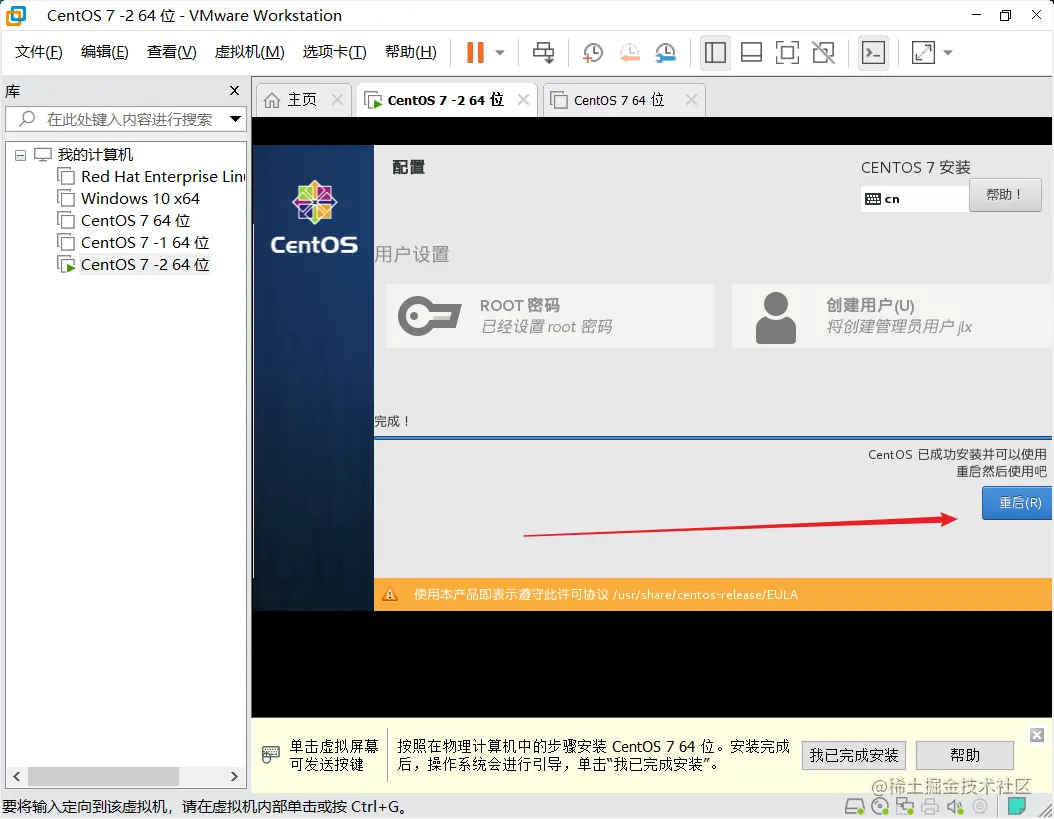Click the CentOS logo in installer
The width and height of the screenshot is (1054, 819).
point(314,217)
